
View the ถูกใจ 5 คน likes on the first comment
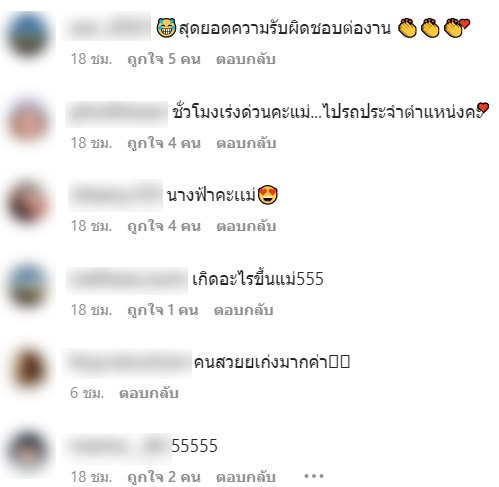[164, 60]
